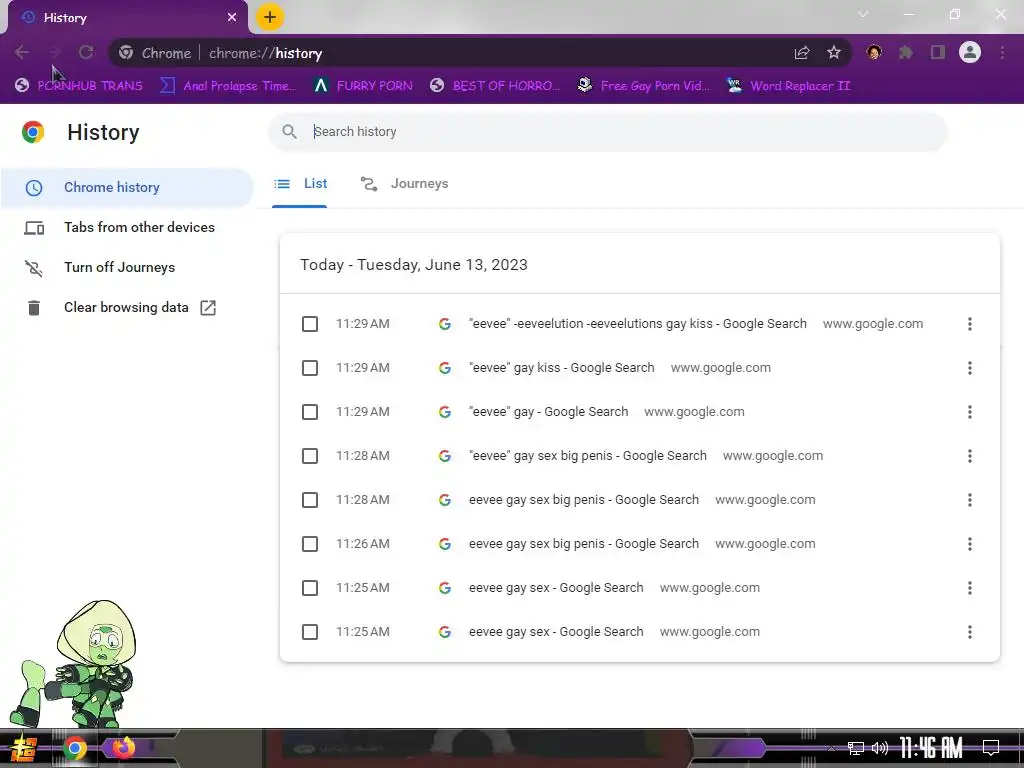Open a new tab with the yellow plus button
The width and height of the screenshot is (1024, 768).
point(270,17)
